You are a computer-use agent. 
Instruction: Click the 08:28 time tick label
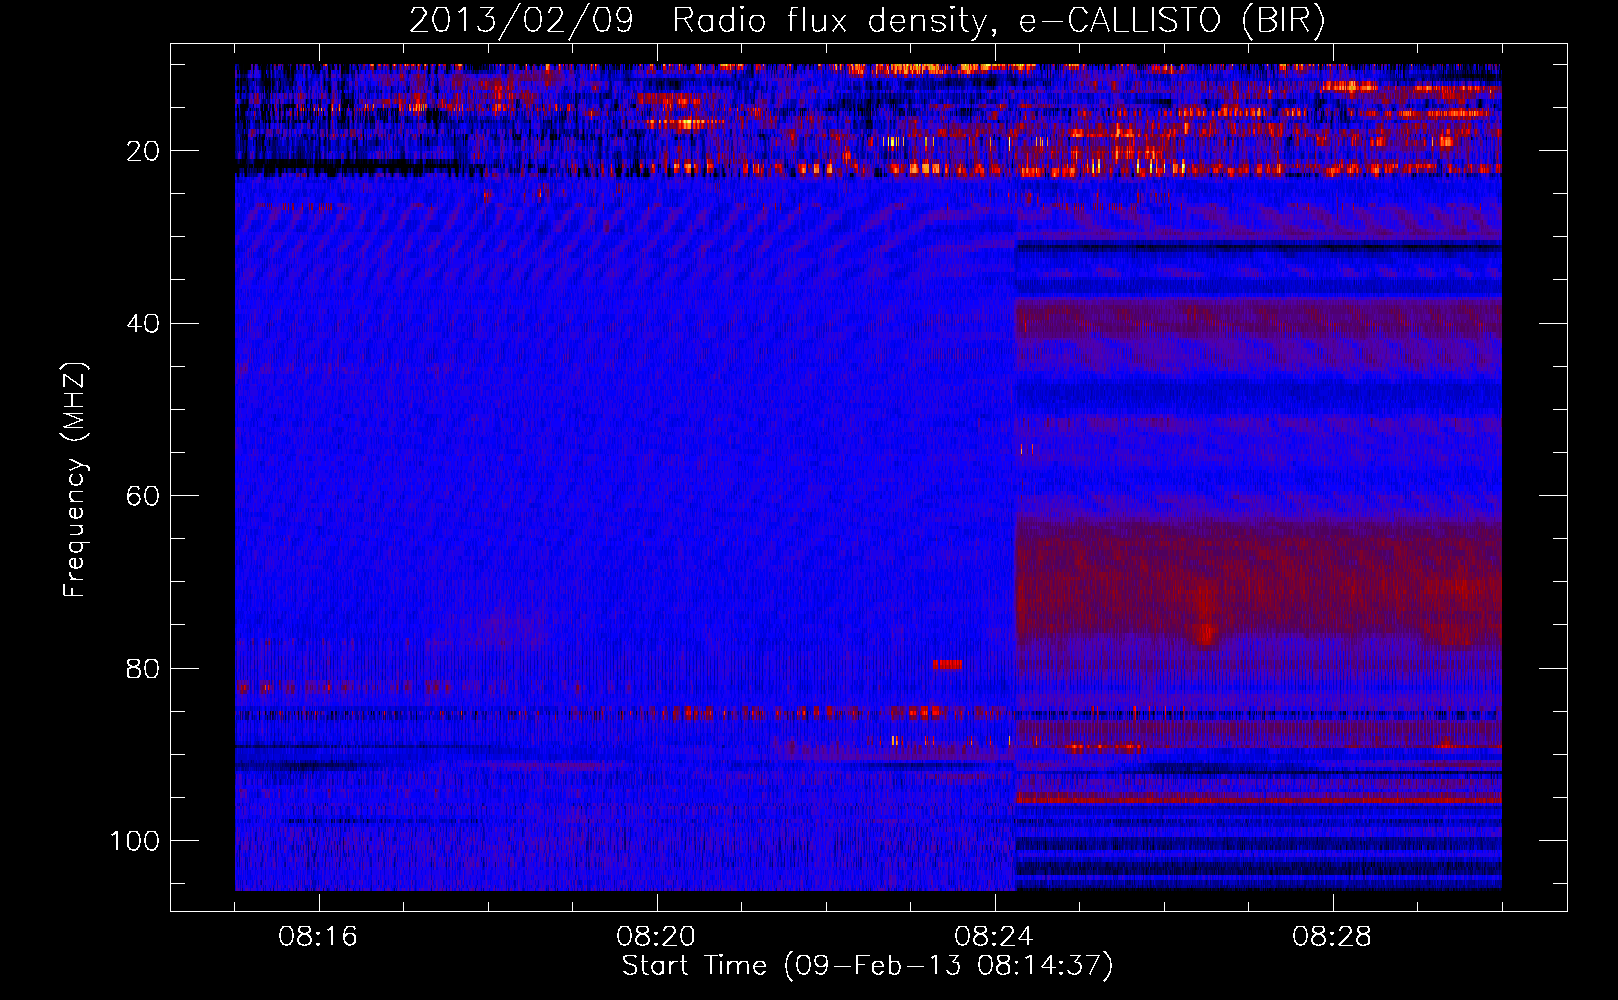pos(1332,937)
